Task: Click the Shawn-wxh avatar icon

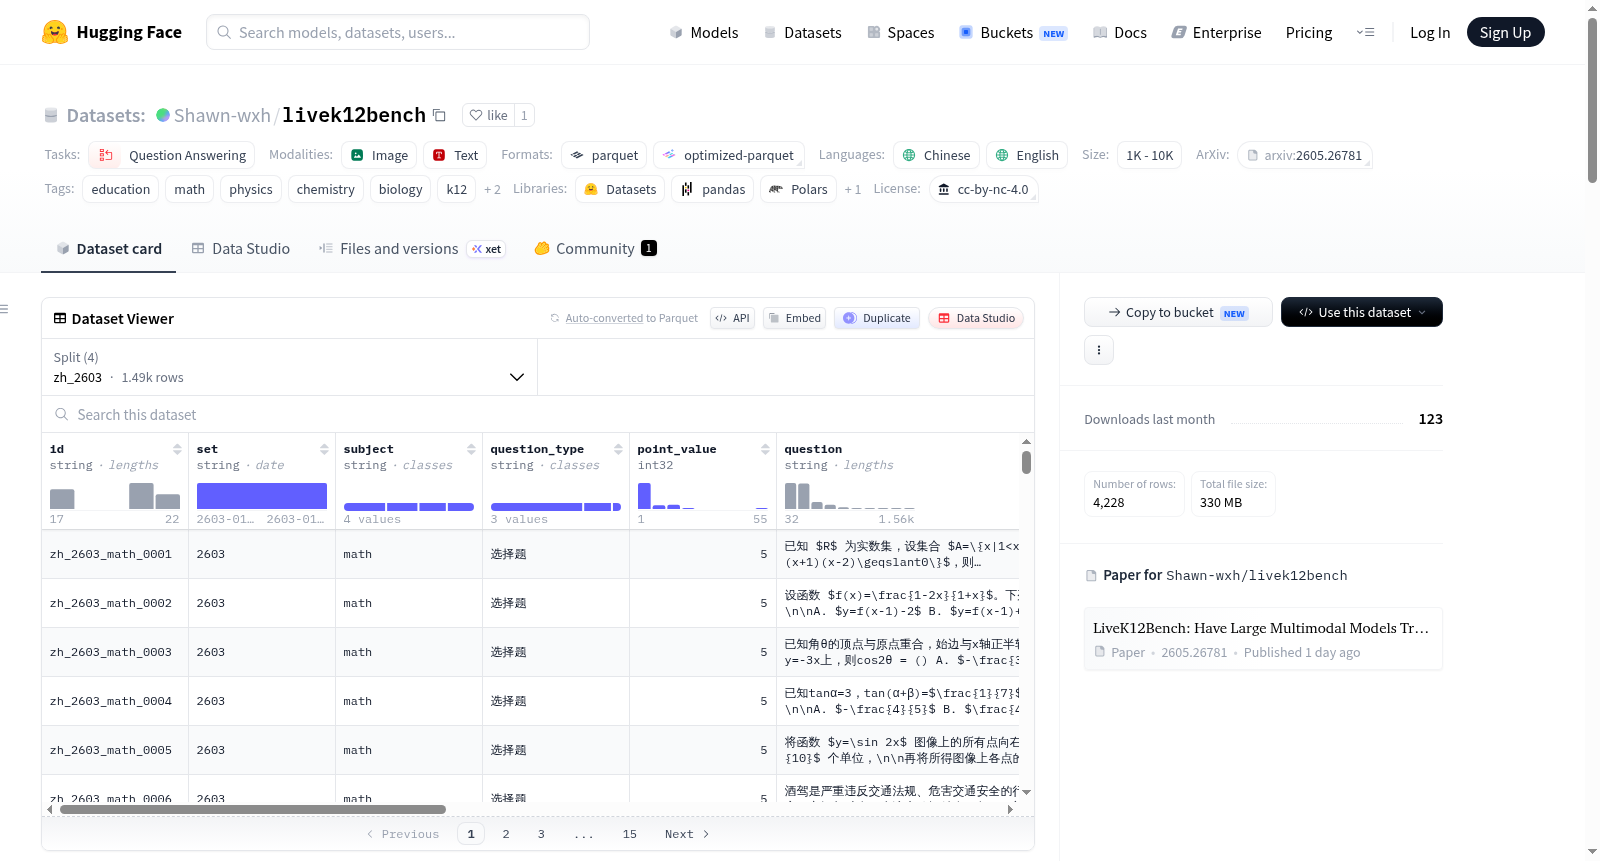Action: click(x=163, y=115)
